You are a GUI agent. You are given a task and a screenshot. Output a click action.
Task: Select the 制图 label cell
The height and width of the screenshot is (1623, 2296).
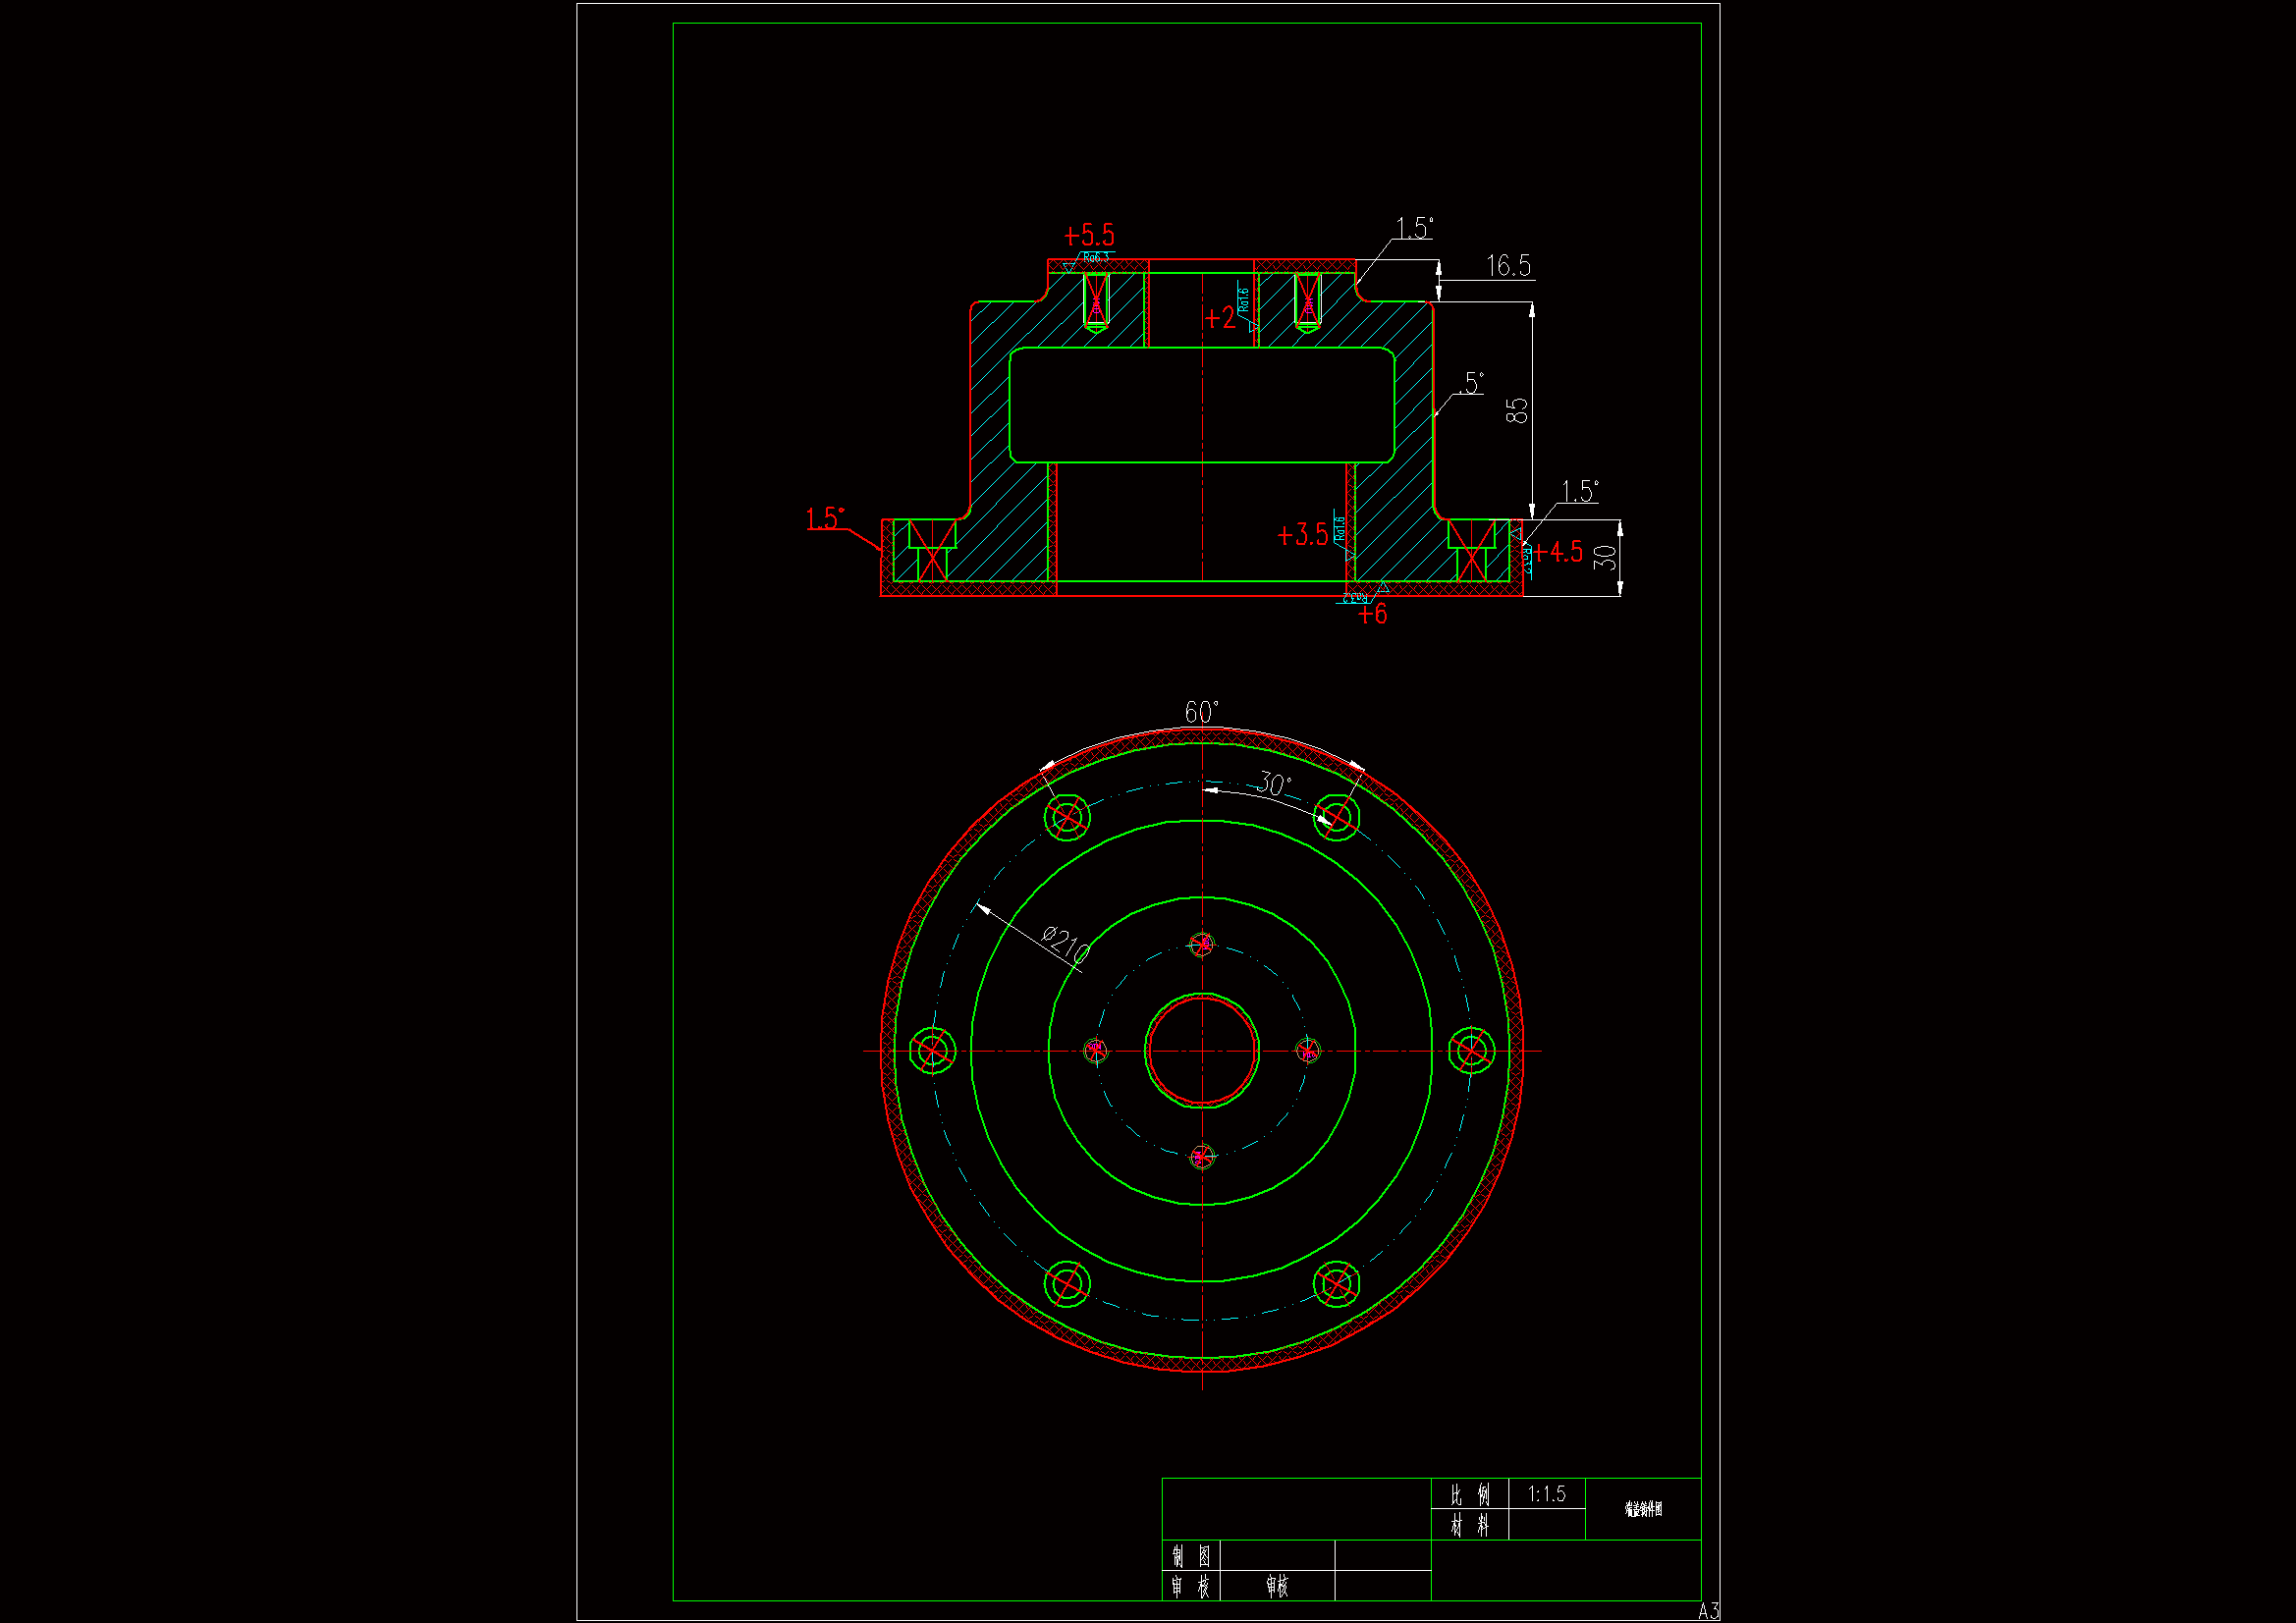[x=1191, y=1556]
